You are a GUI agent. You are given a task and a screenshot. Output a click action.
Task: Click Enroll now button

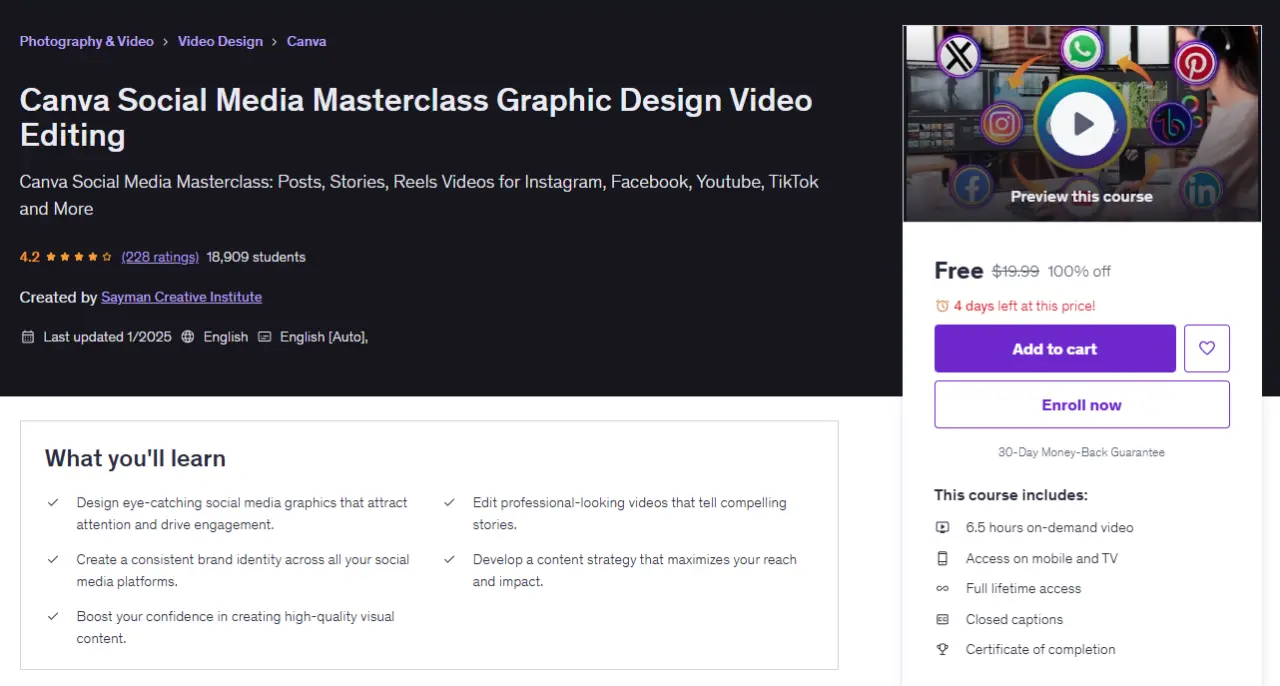point(1082,404)
